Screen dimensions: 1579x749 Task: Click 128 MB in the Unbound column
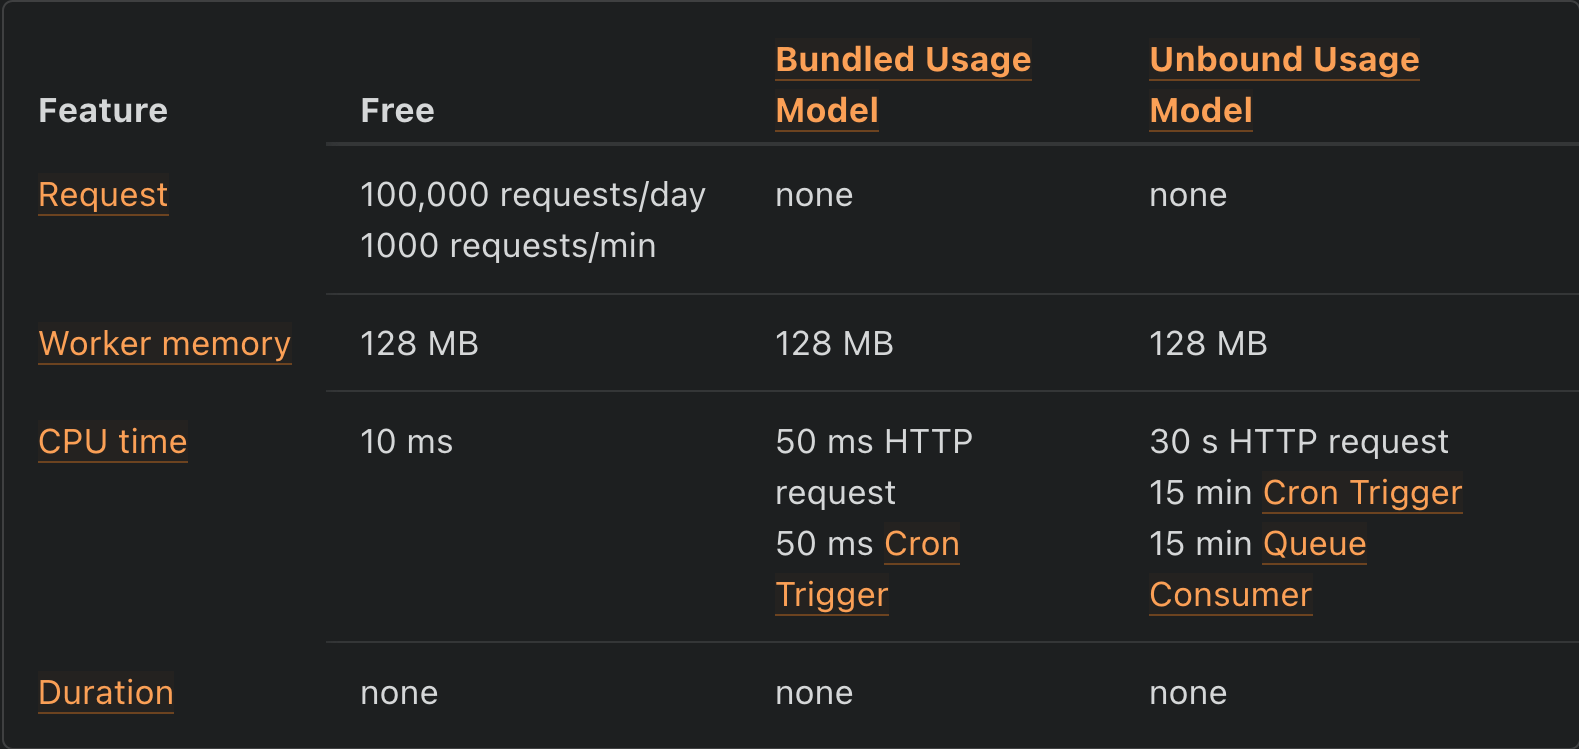coord(1208,343)
